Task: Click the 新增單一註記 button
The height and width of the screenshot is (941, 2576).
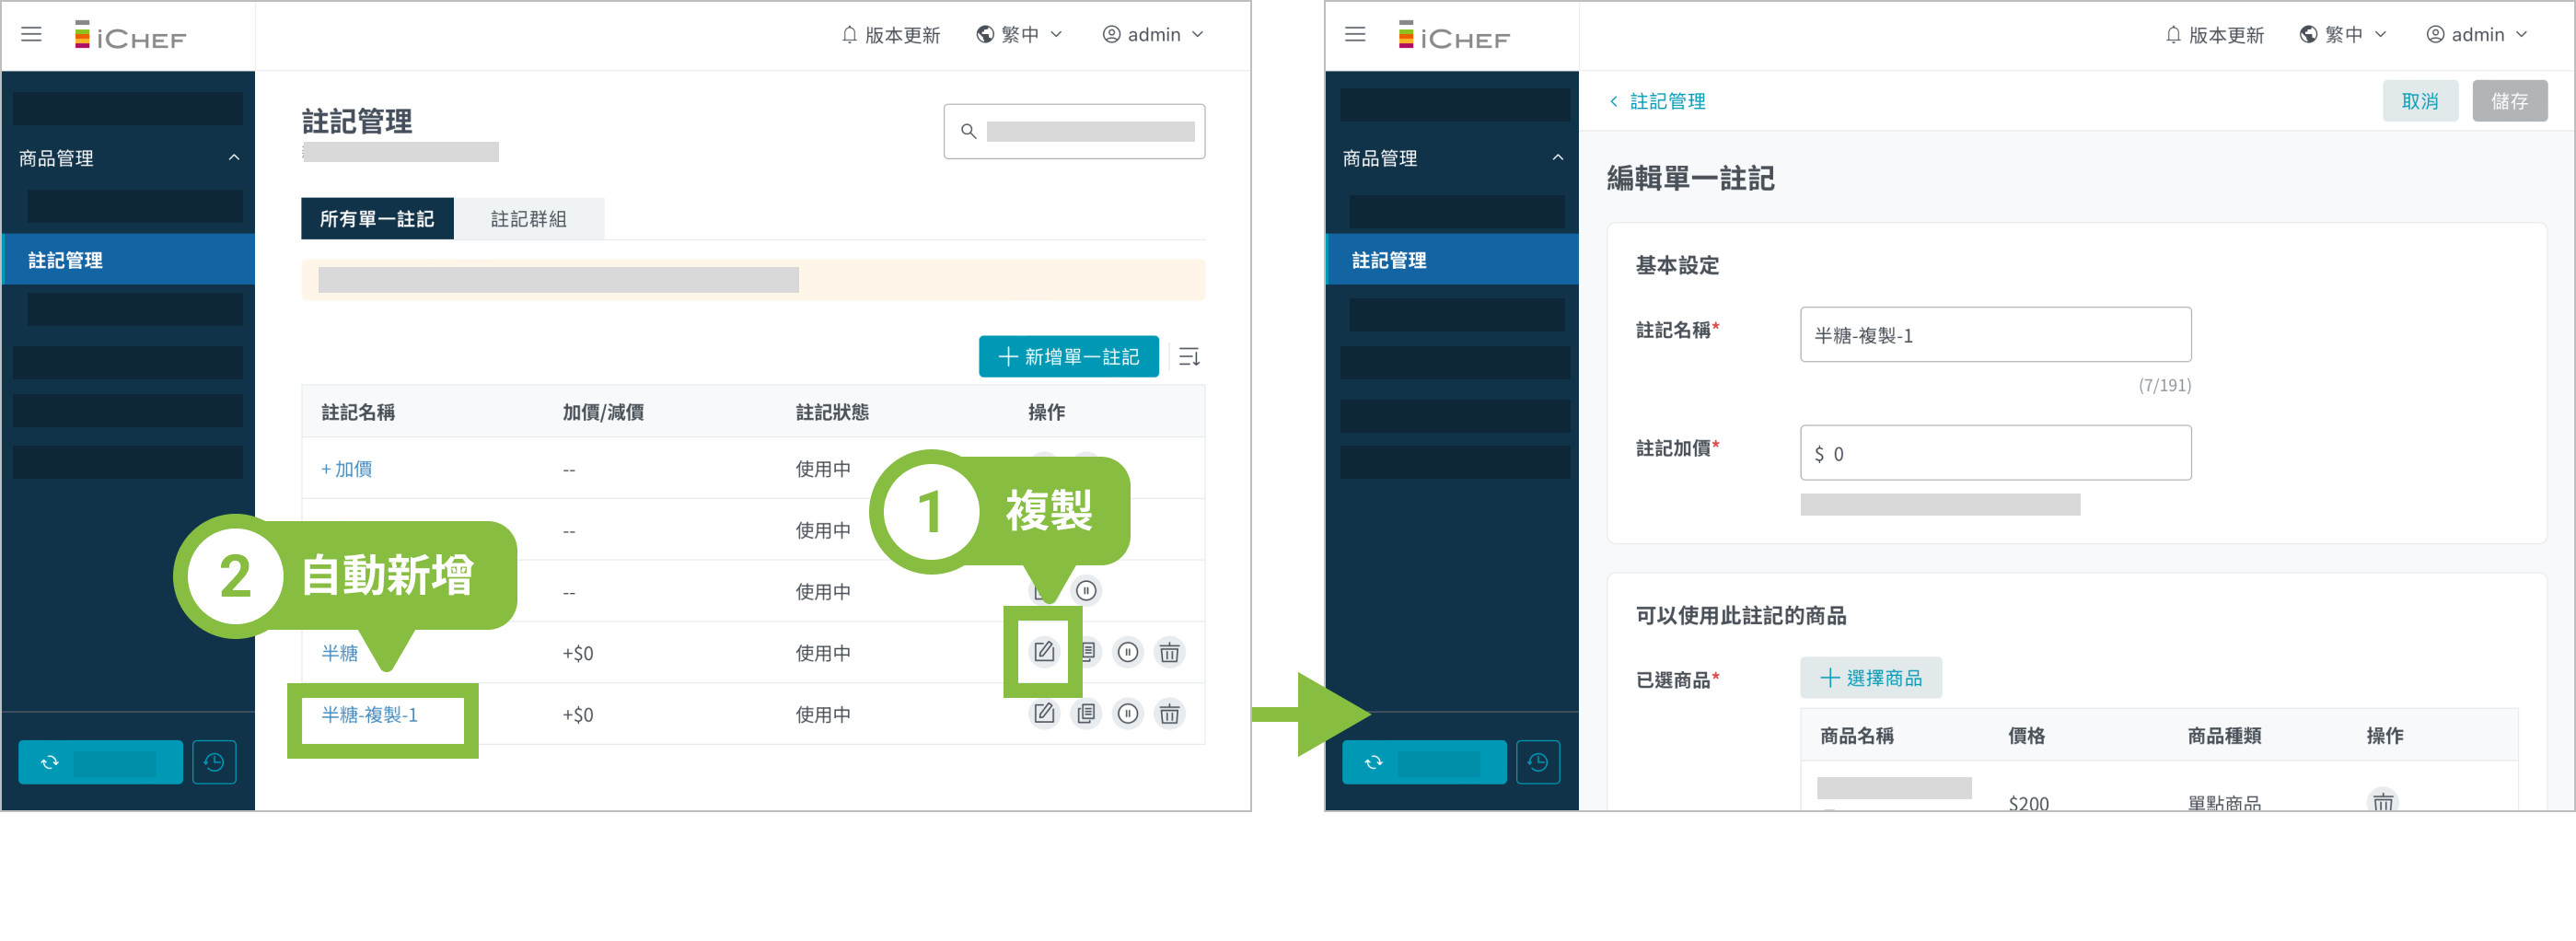Action: (1068, 357)
